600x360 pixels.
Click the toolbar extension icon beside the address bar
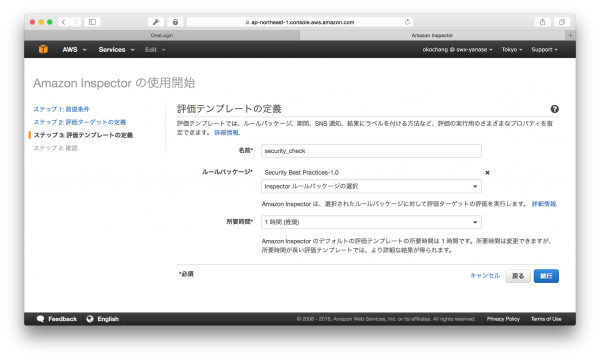click(175, 22)
